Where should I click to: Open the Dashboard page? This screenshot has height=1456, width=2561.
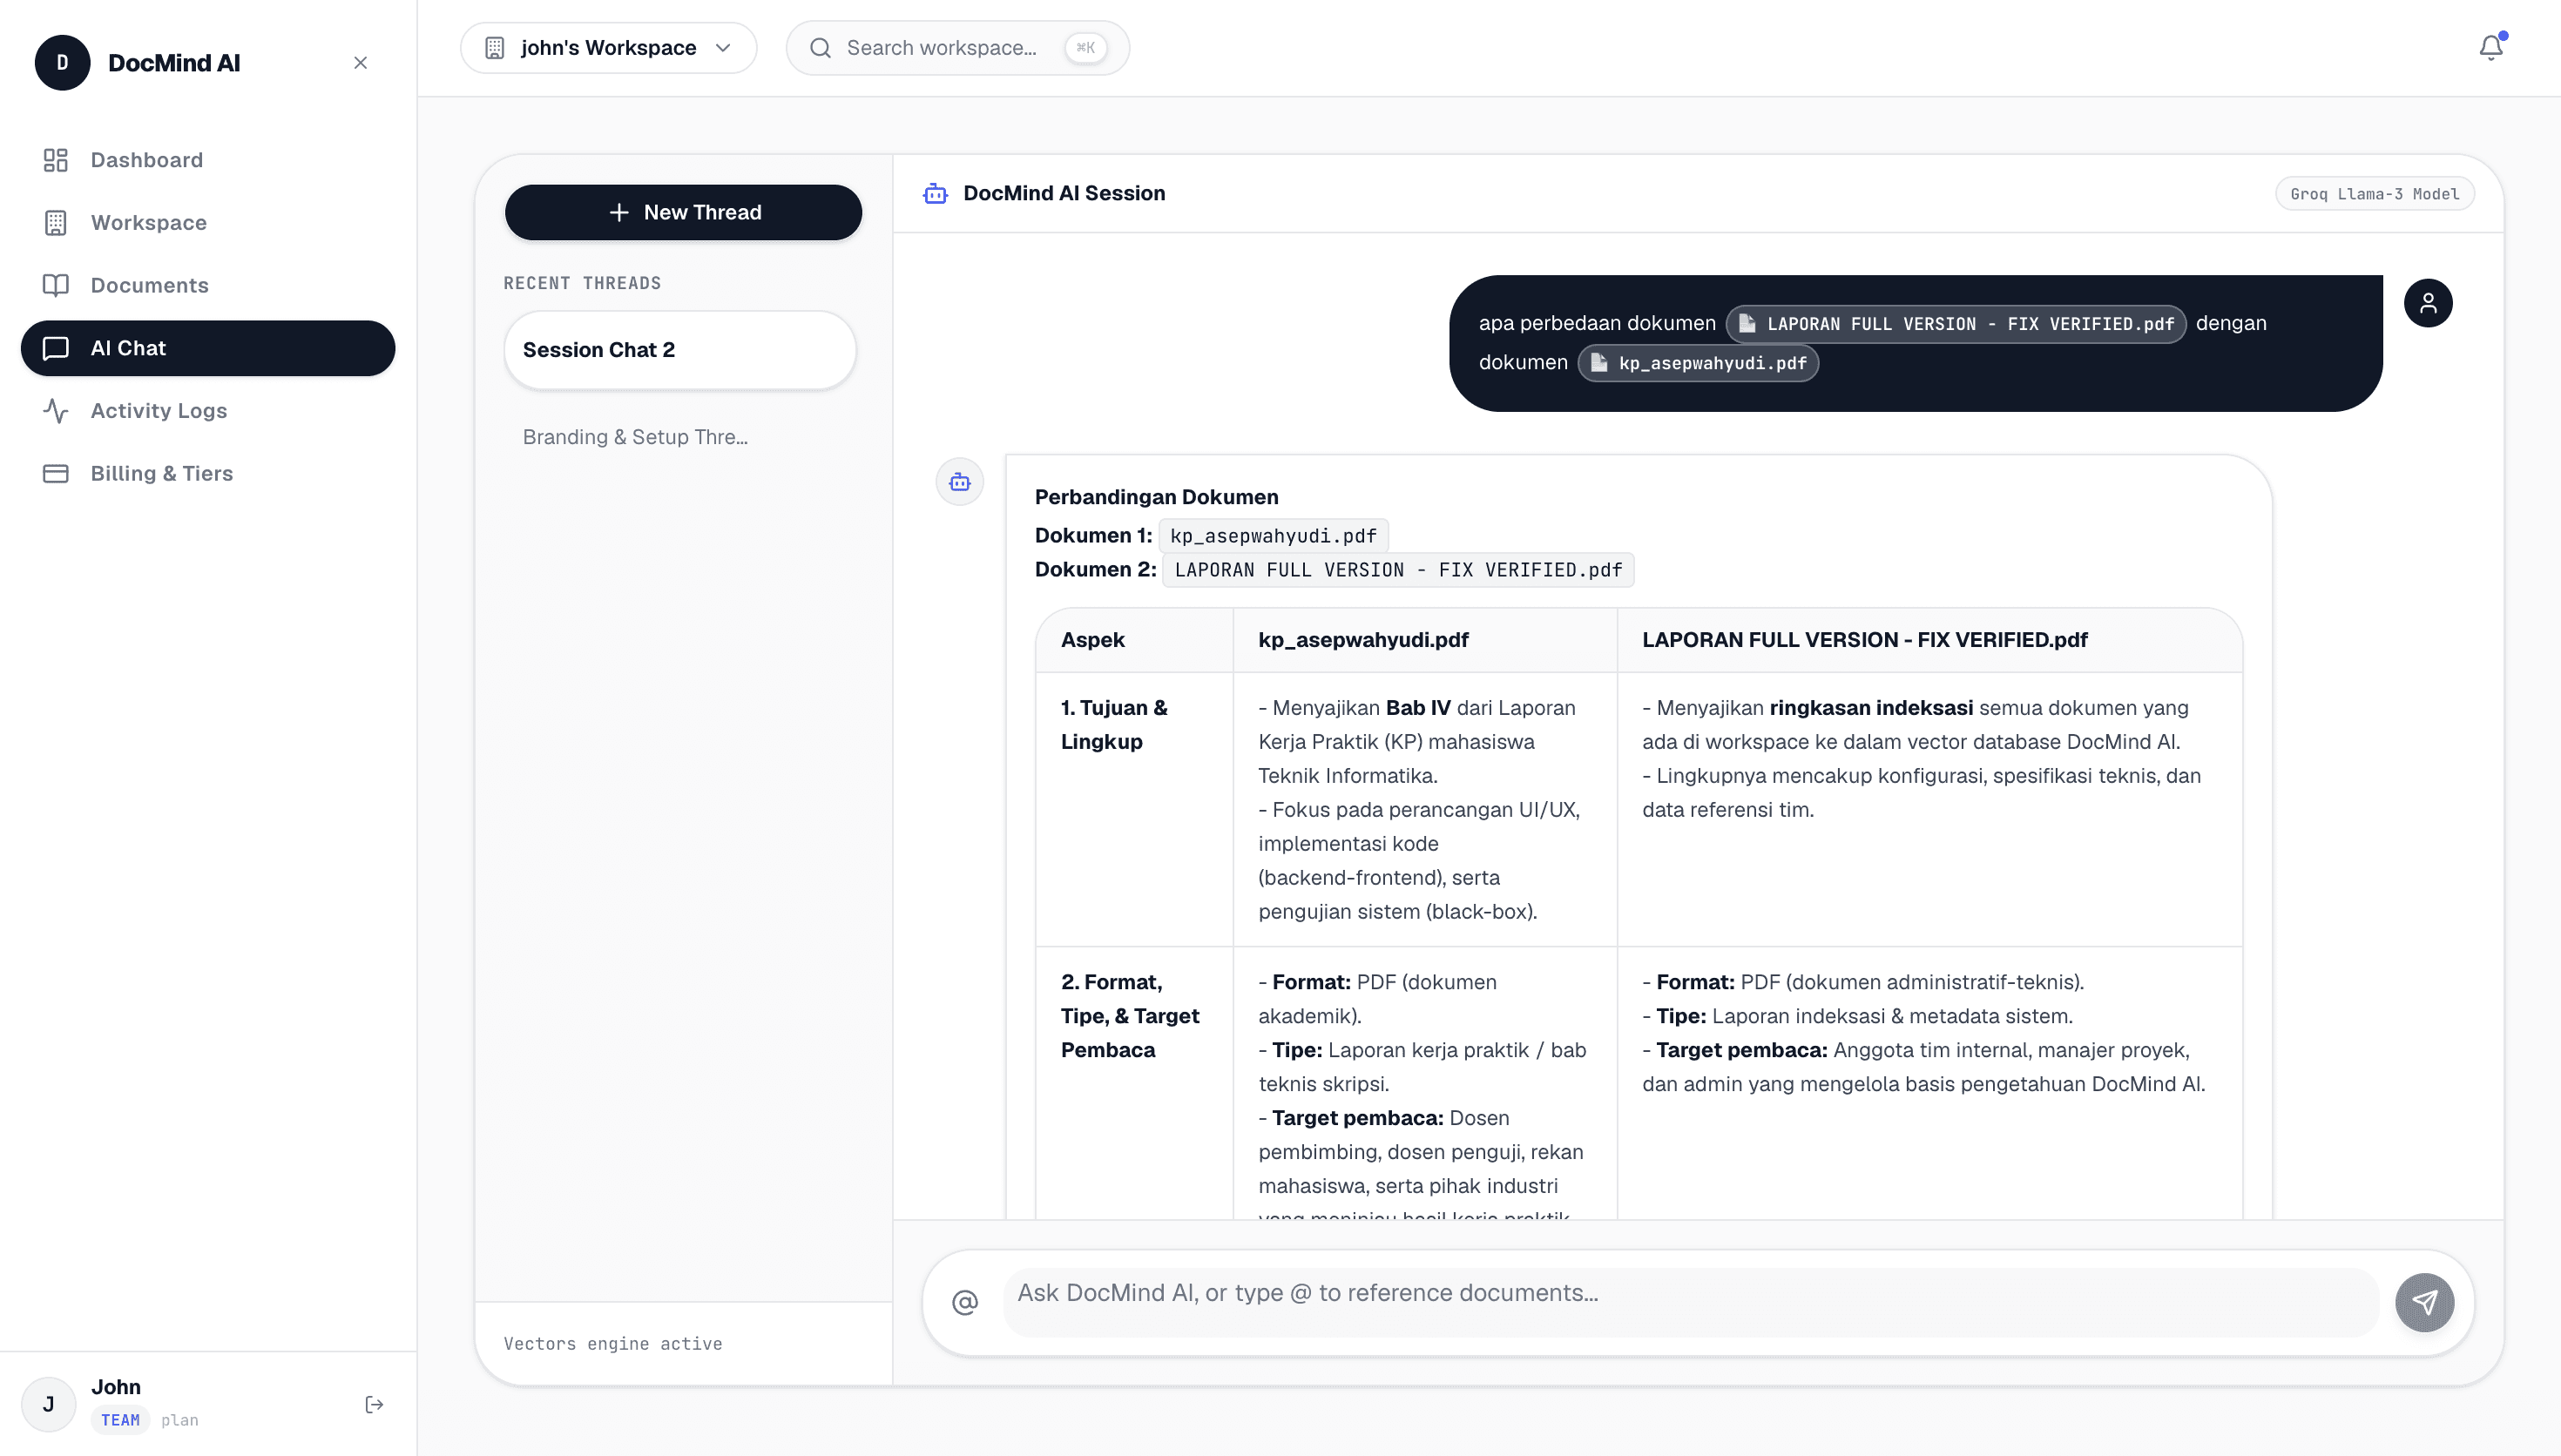tap(208, 160)
